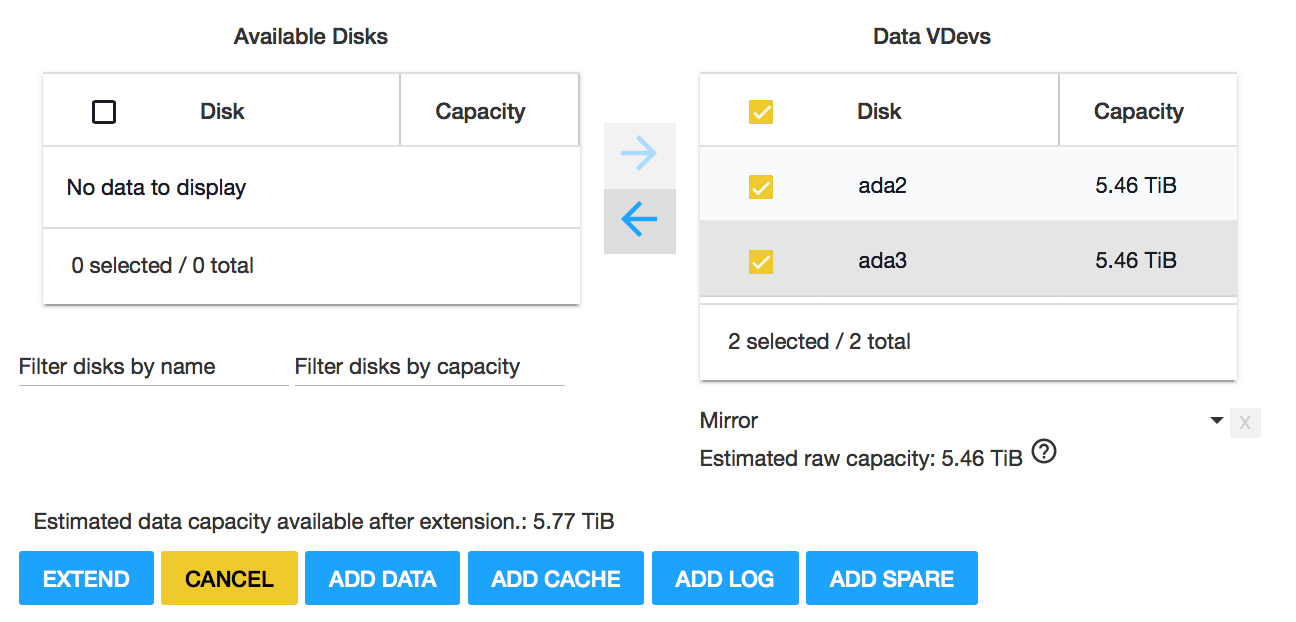Click the left arrow to remove disks
The image size is (1296, 622).
pyautogui.click(x=640, y=221)
